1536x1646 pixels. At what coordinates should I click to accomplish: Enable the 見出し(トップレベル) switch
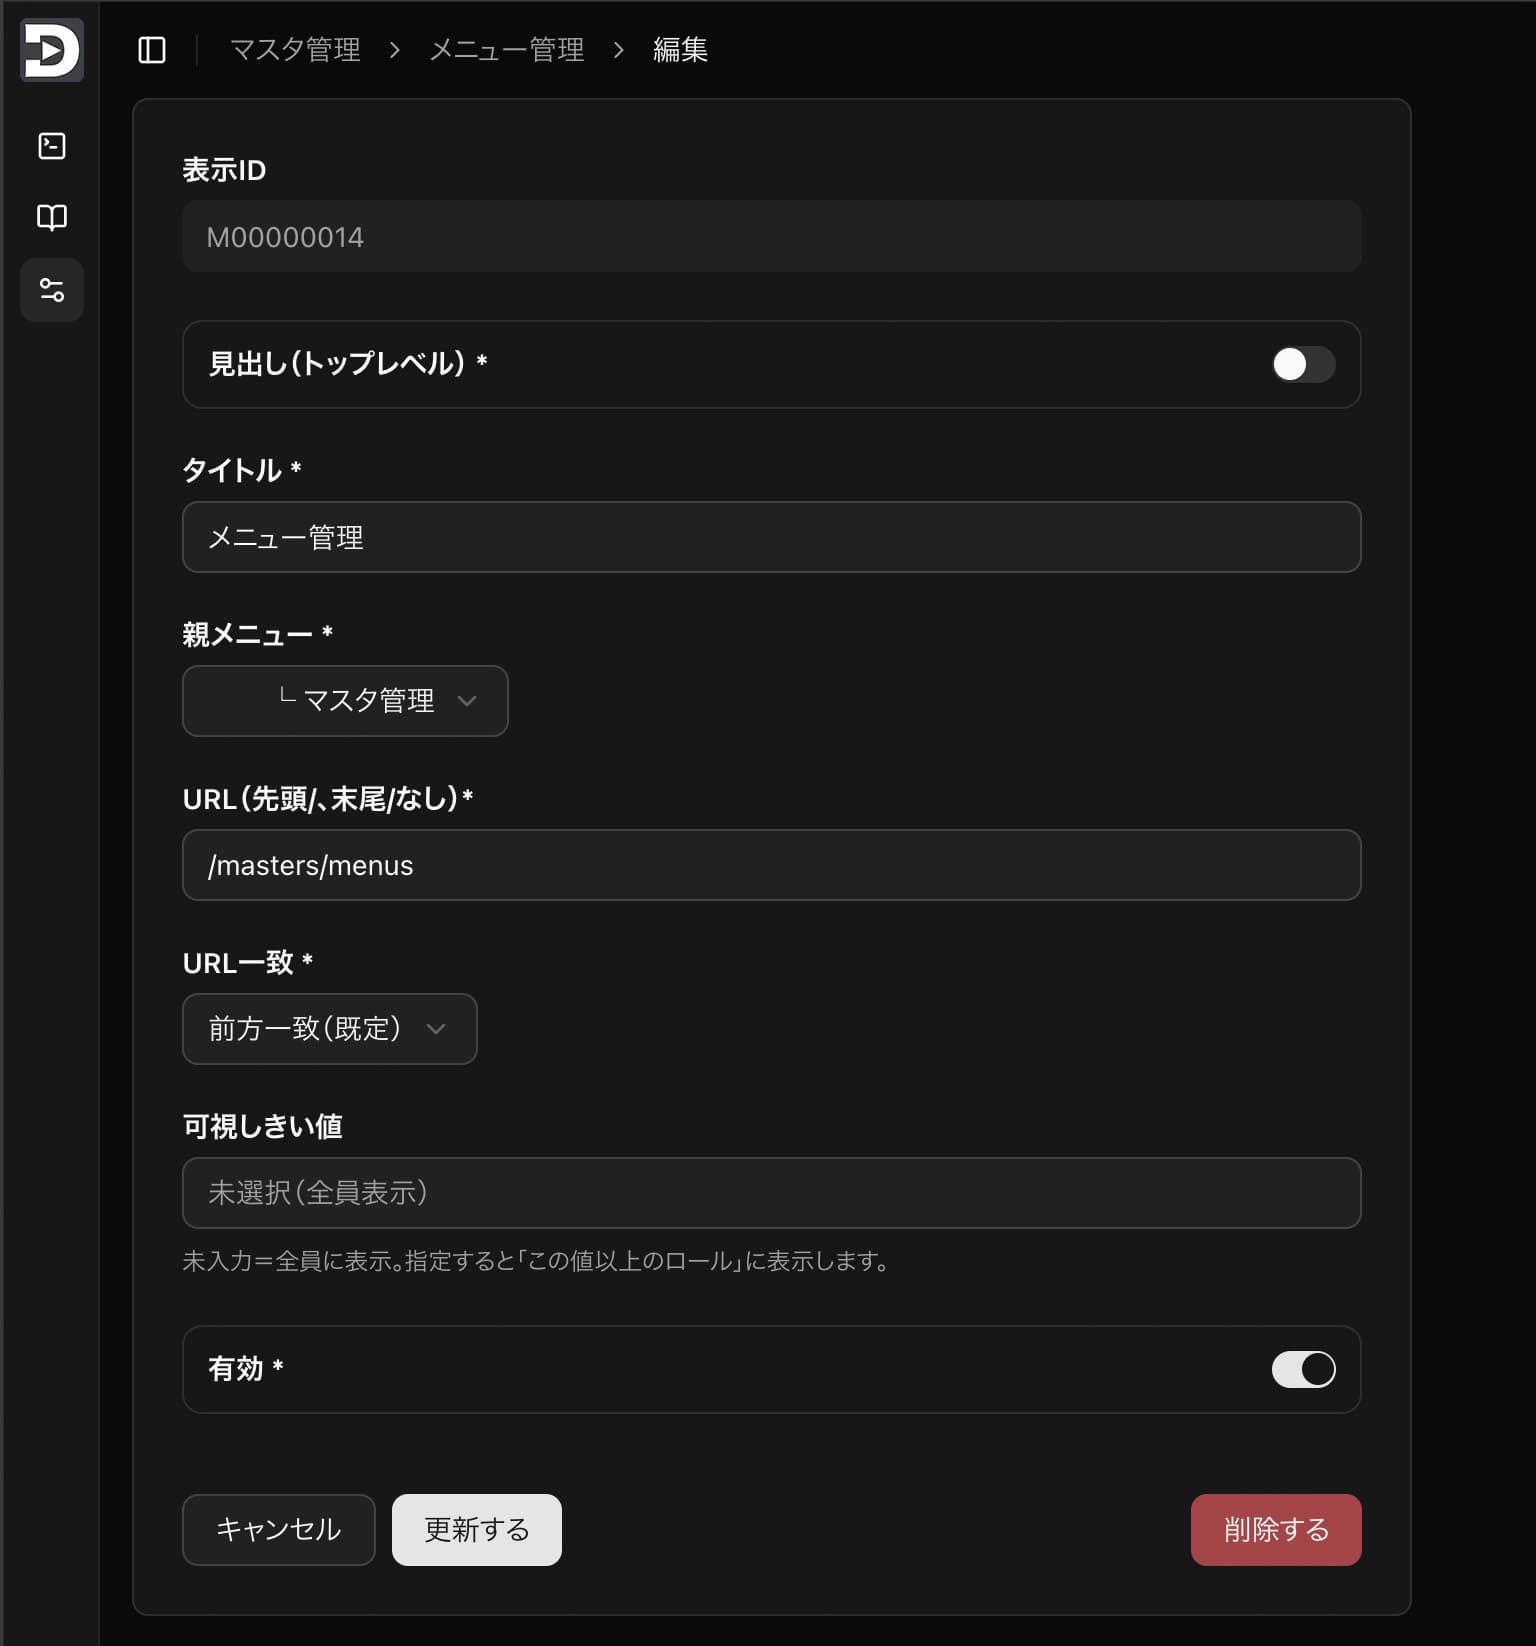click(x=1303, y=364)
